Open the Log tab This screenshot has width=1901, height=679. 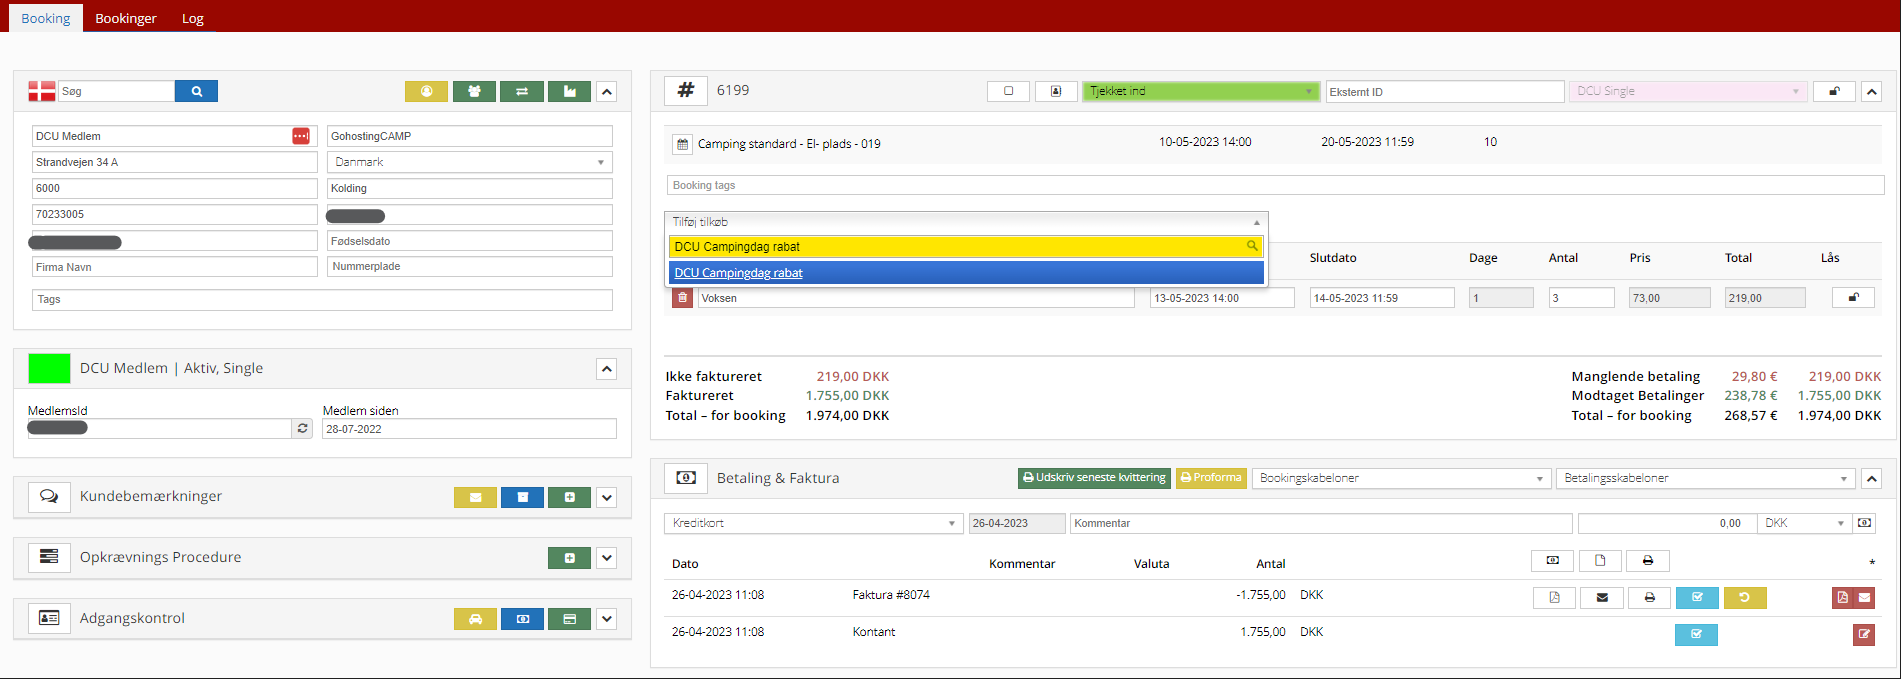(x=193, y=18)
